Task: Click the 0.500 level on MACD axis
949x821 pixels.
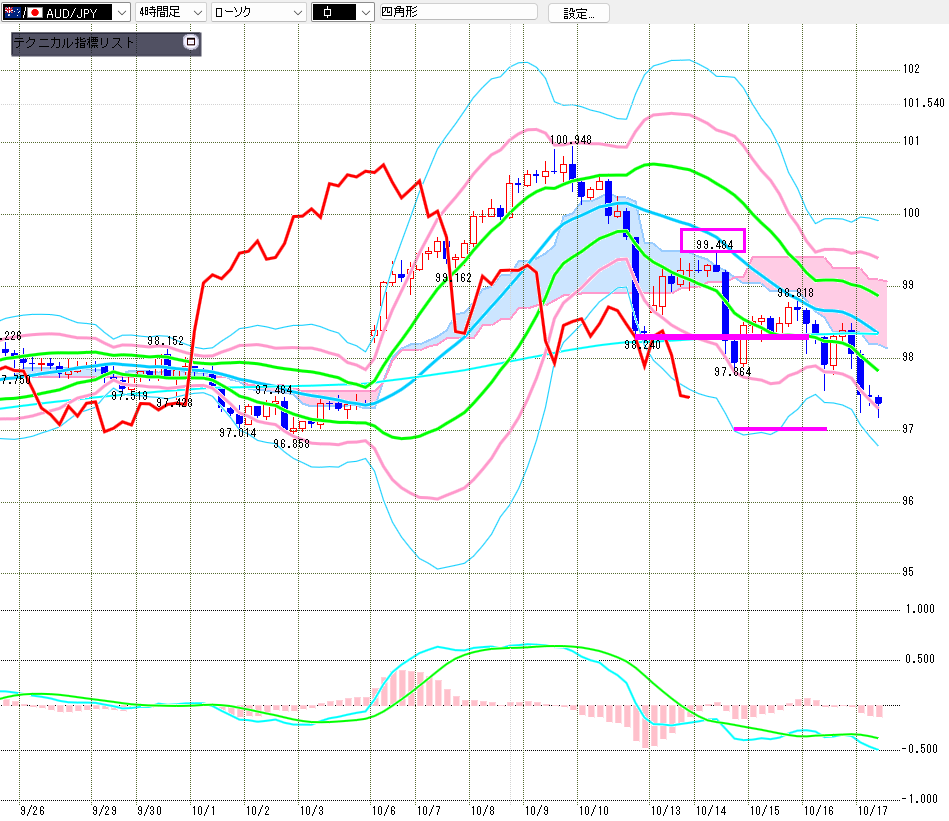Action: (919, 658)
